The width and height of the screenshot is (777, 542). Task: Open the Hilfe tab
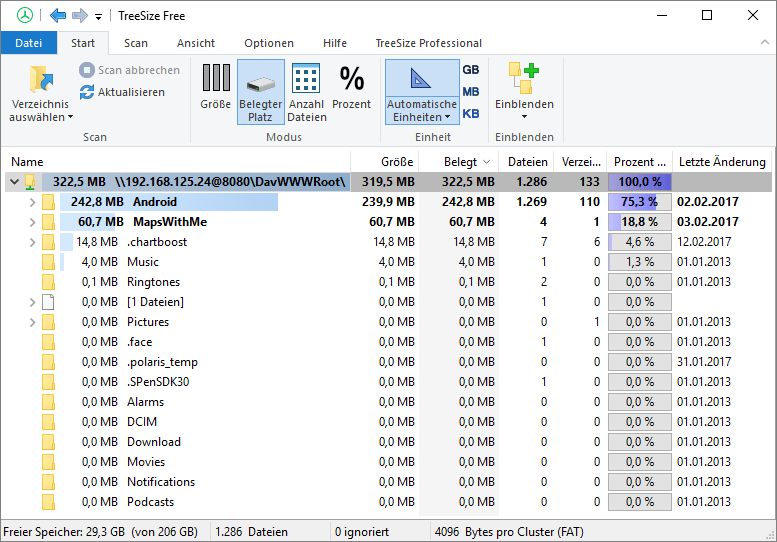click(334, 43)
